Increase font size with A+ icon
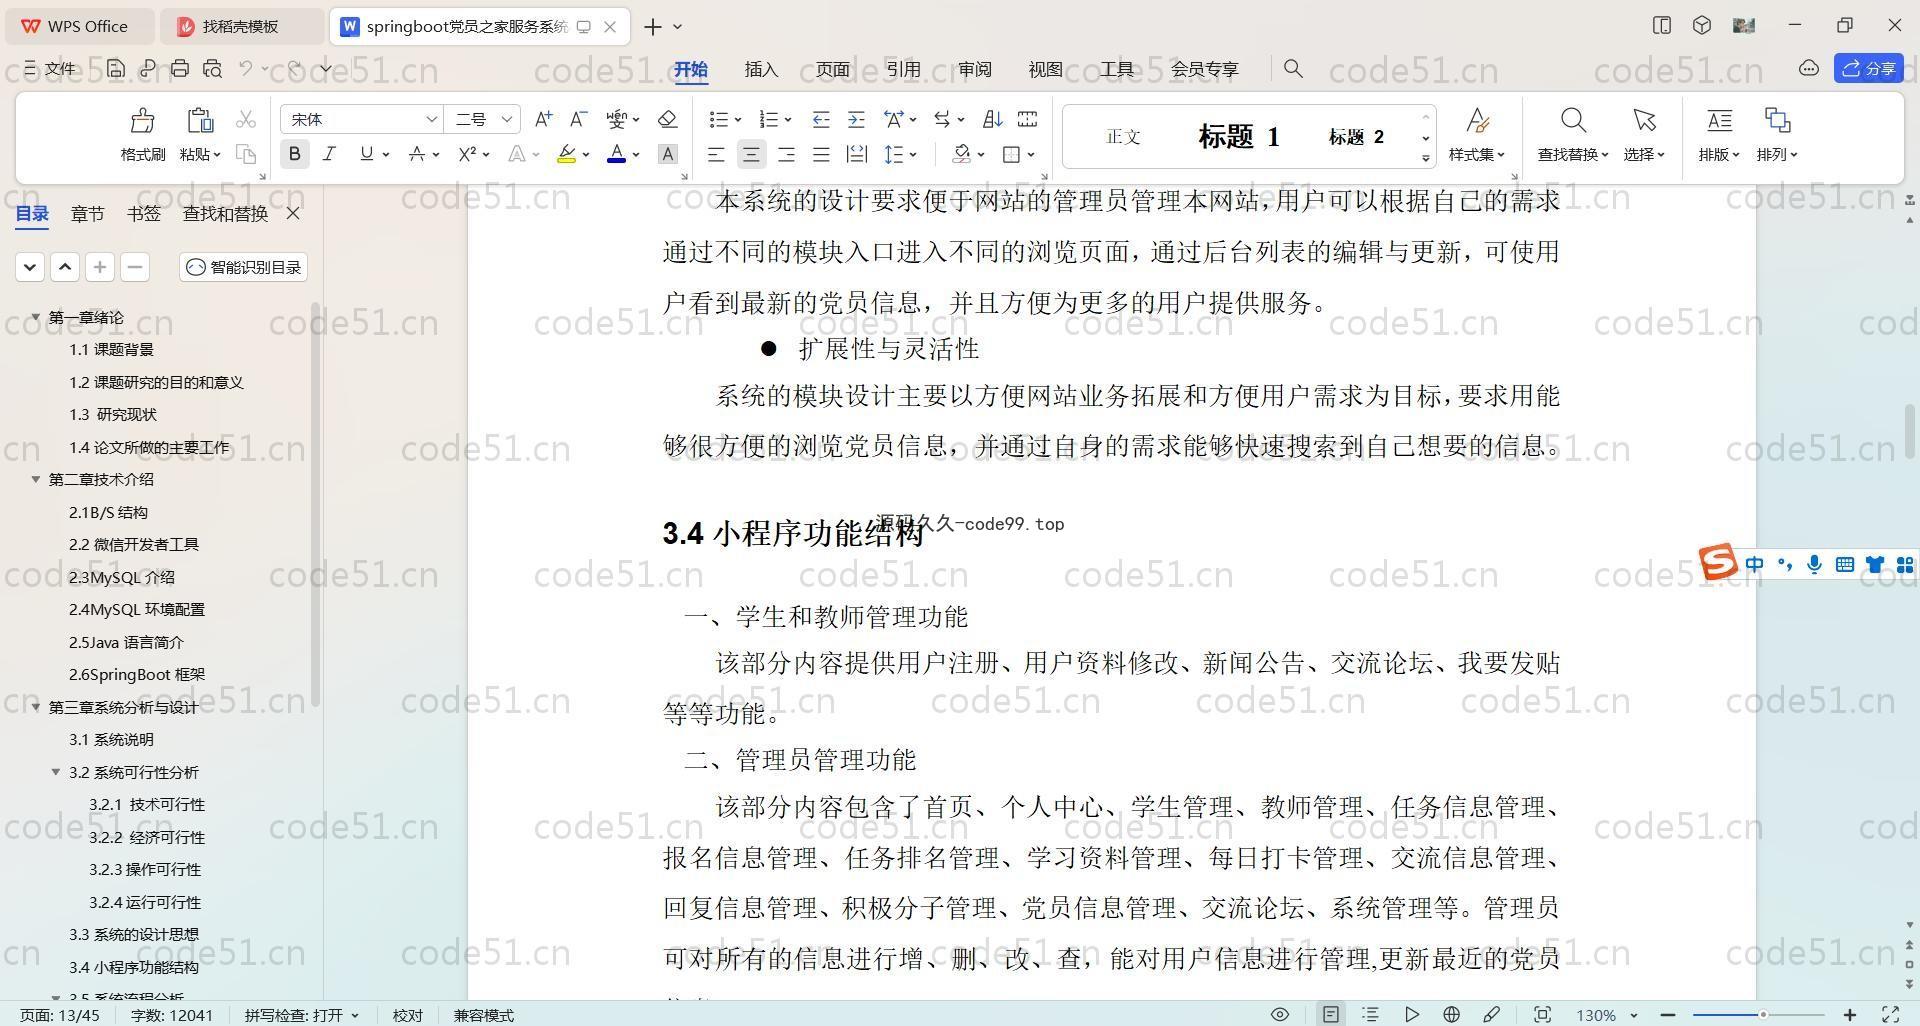Image resolution: width=1920 pixels, height=1026 pixels. click(x=543, y=119)
